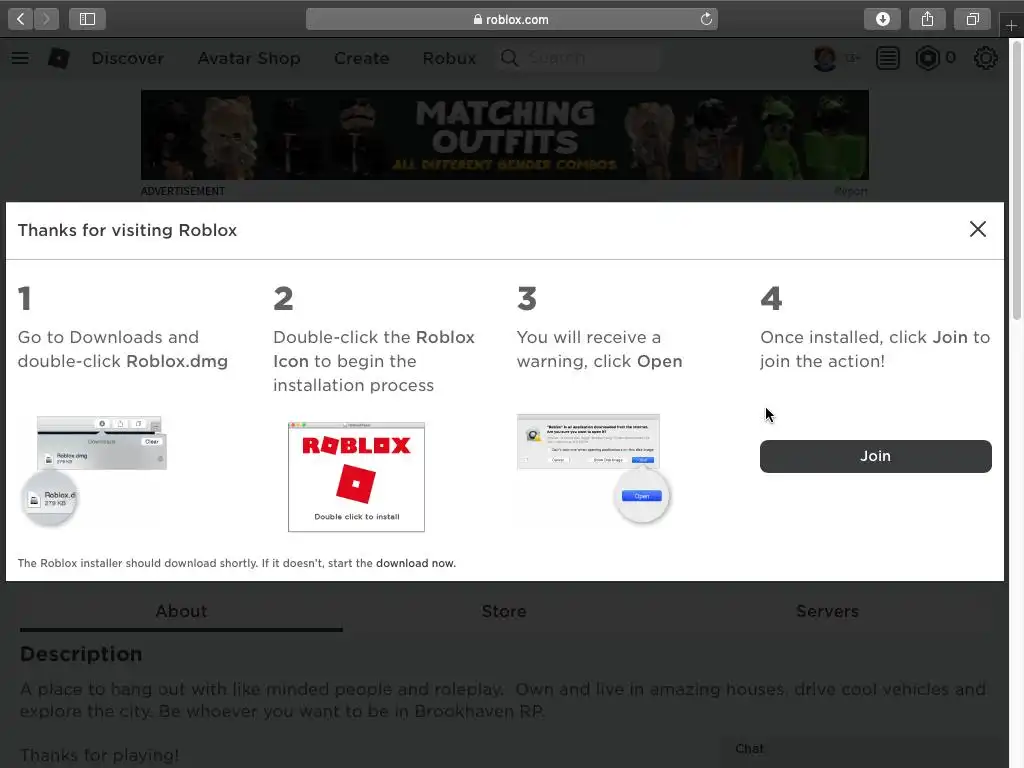Click the download now link
The image size is (1024, 768).
click(415, 563)
